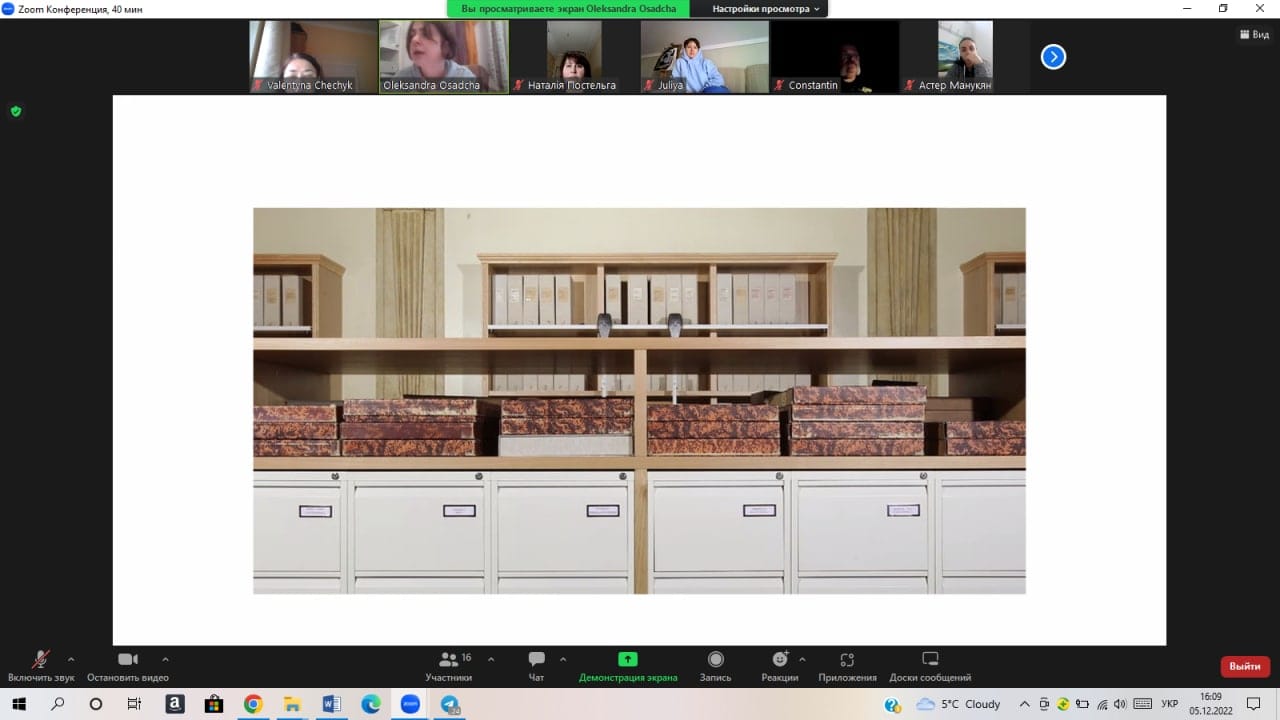This screenshot has height=720, width=1280.
Task: Select Наталія Постельга's video thumbnail
Action: point(574,56)
